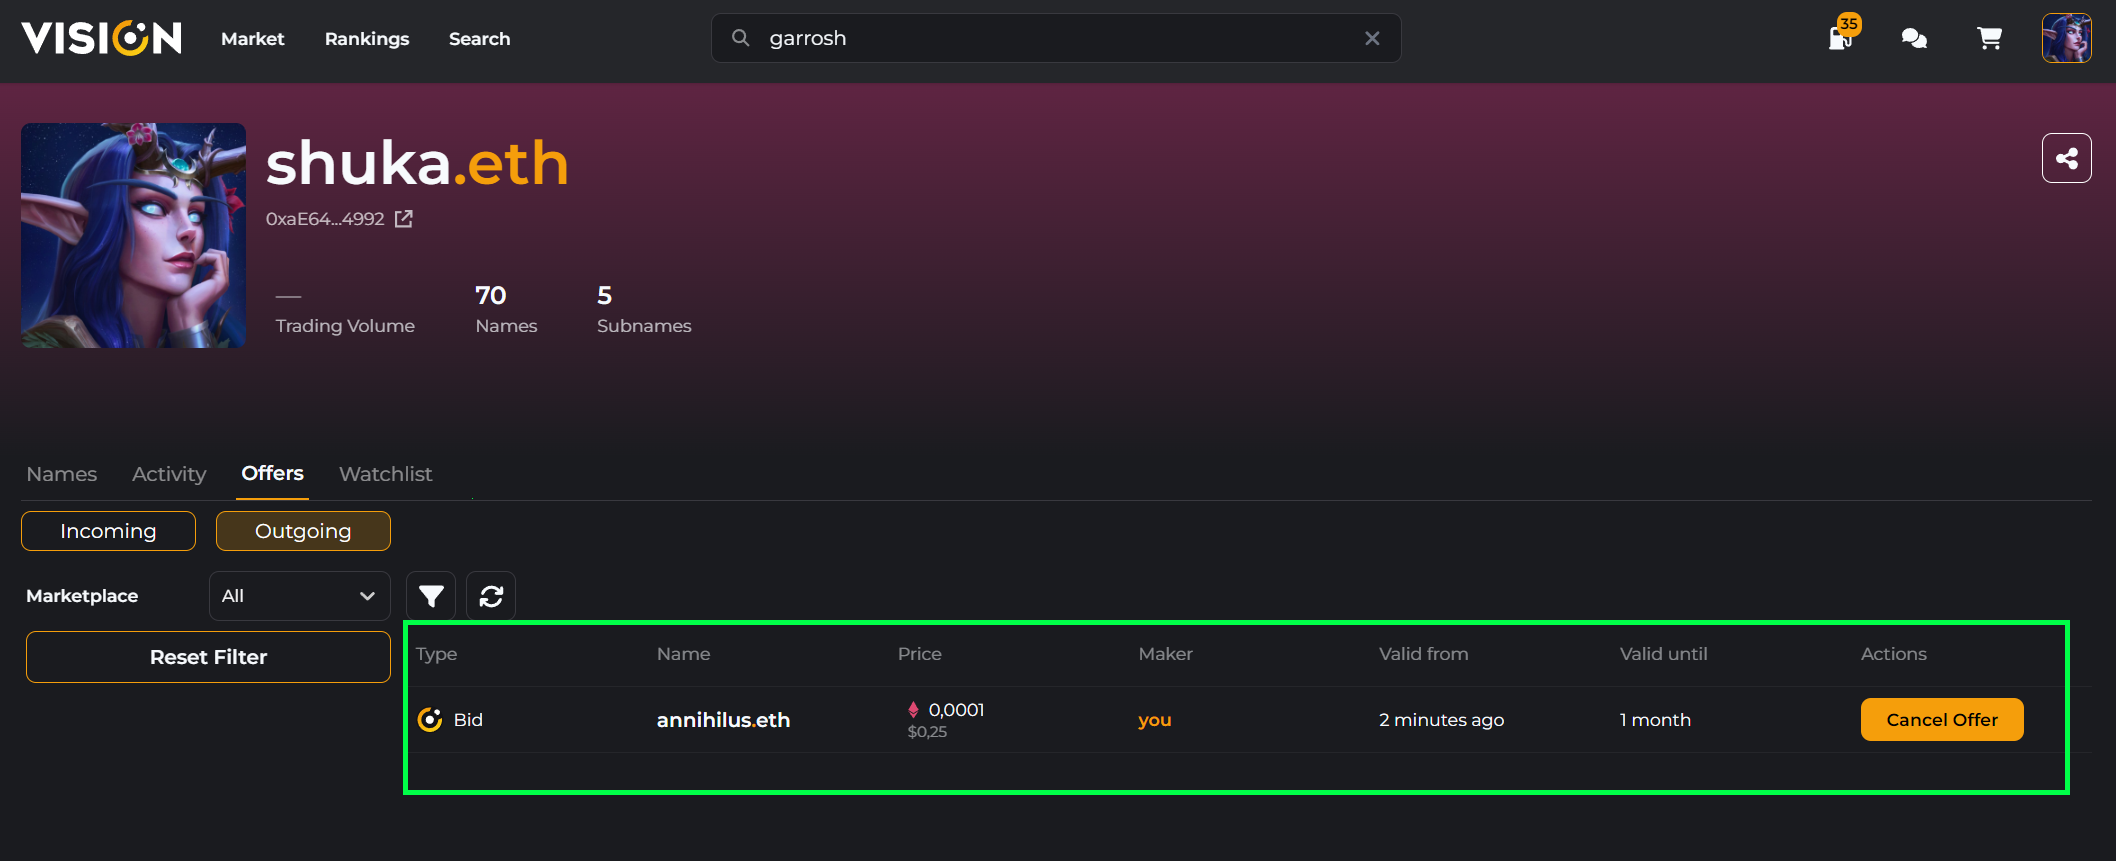The height and width of the screenshot is (861, 2116).
Task: Click the wallet address 0xaE64...4992
Action: pos(325,219)
